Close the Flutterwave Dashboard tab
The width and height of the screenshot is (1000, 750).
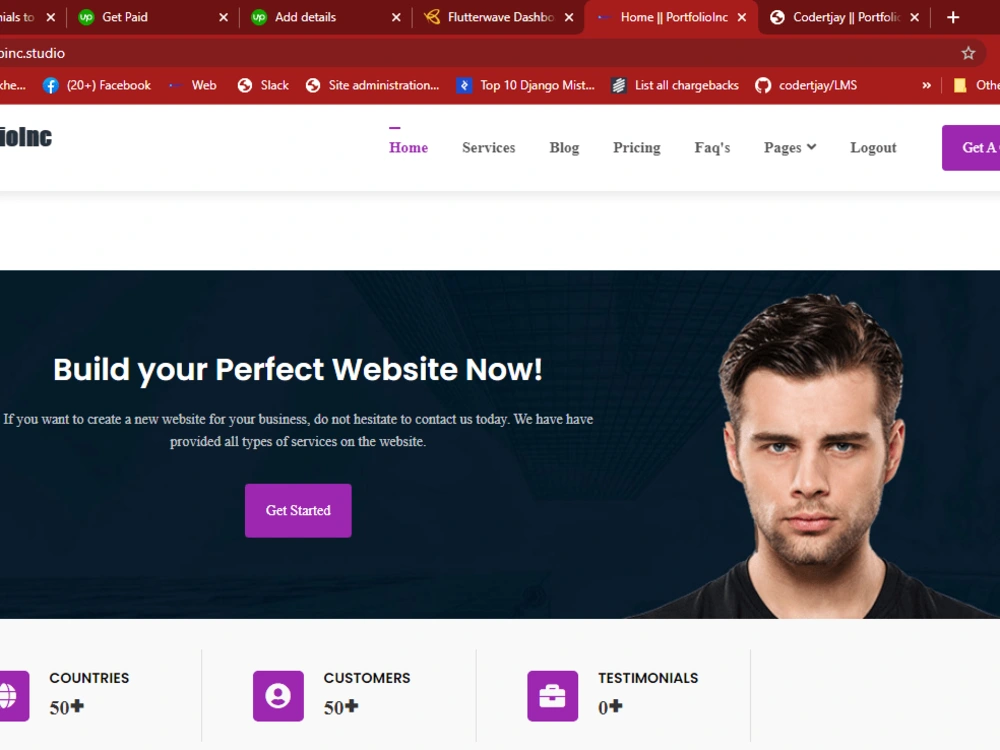click(569, 17)
